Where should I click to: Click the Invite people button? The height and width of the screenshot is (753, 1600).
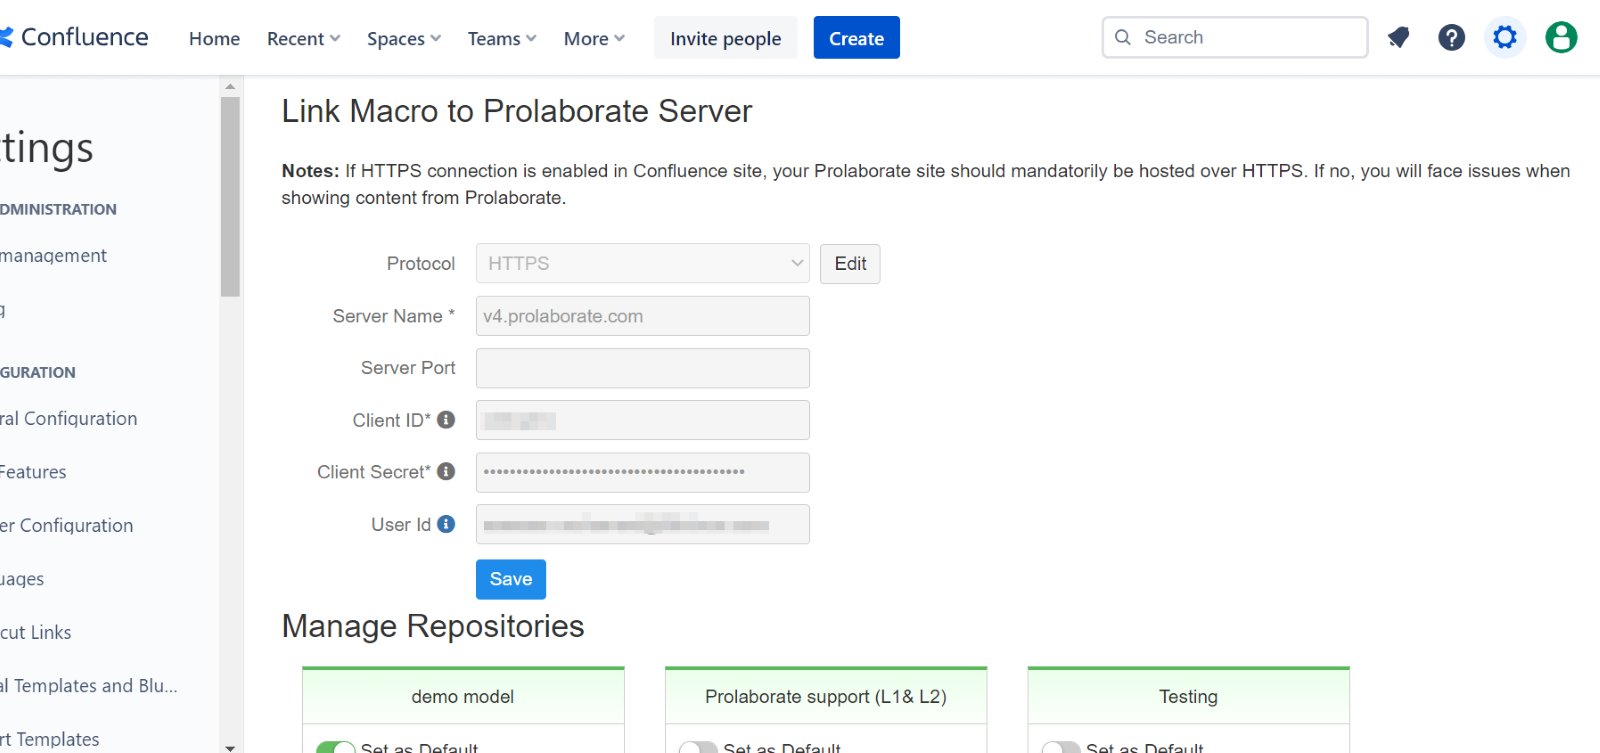[x=725, y=38]
